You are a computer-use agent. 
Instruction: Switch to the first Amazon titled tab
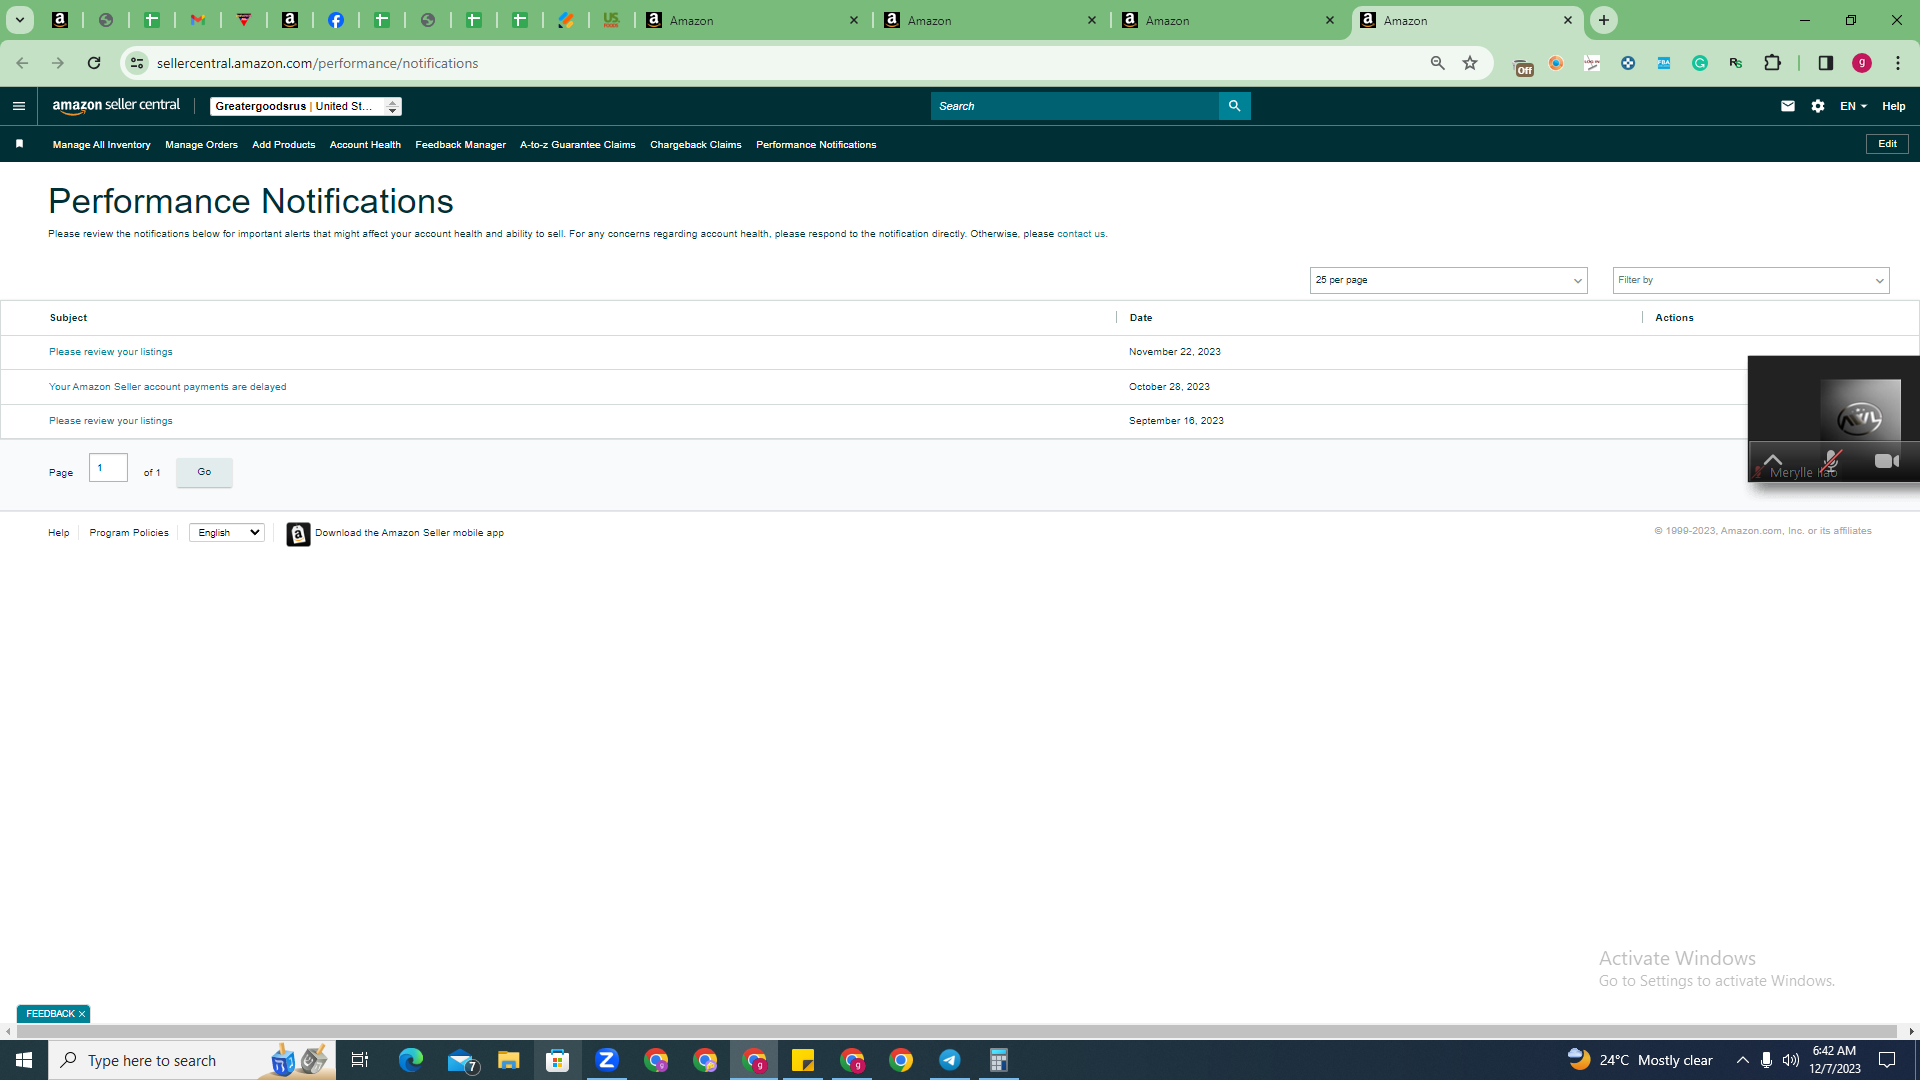pyautogui.click(x=753, y=20)
